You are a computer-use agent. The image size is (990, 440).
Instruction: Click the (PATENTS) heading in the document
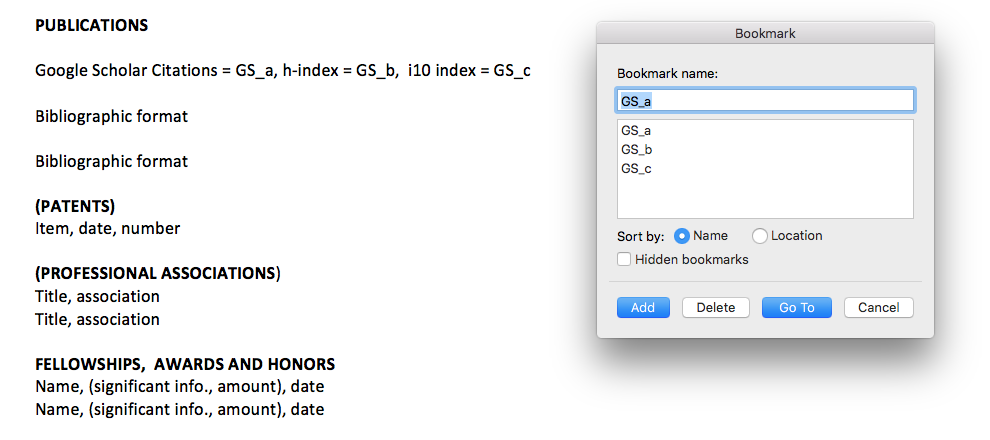pos(75,206)
